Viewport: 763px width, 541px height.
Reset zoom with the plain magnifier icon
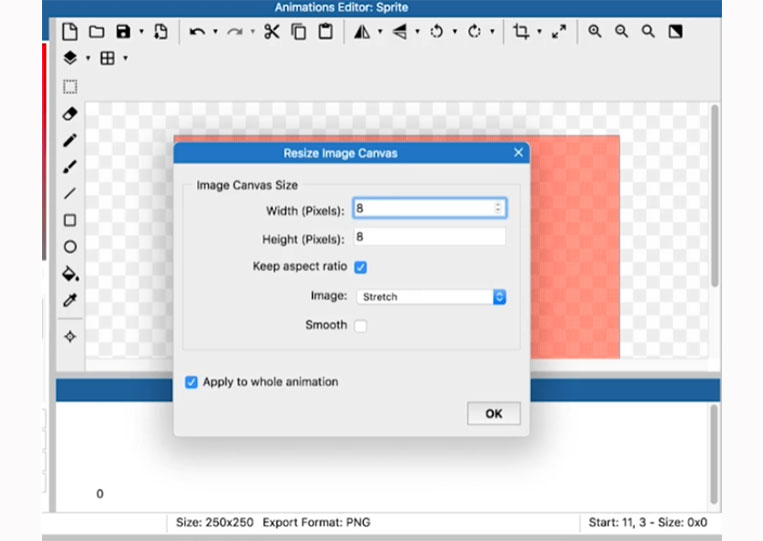[648, 32]
